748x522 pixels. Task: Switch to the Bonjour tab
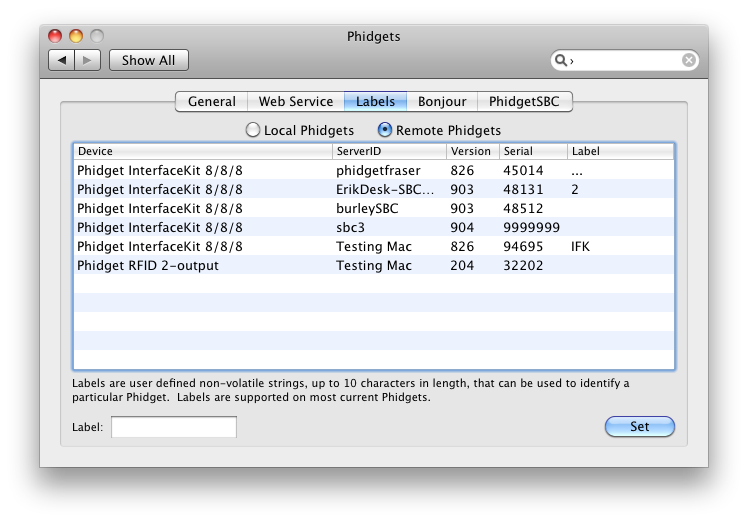(x=442, y=101)
